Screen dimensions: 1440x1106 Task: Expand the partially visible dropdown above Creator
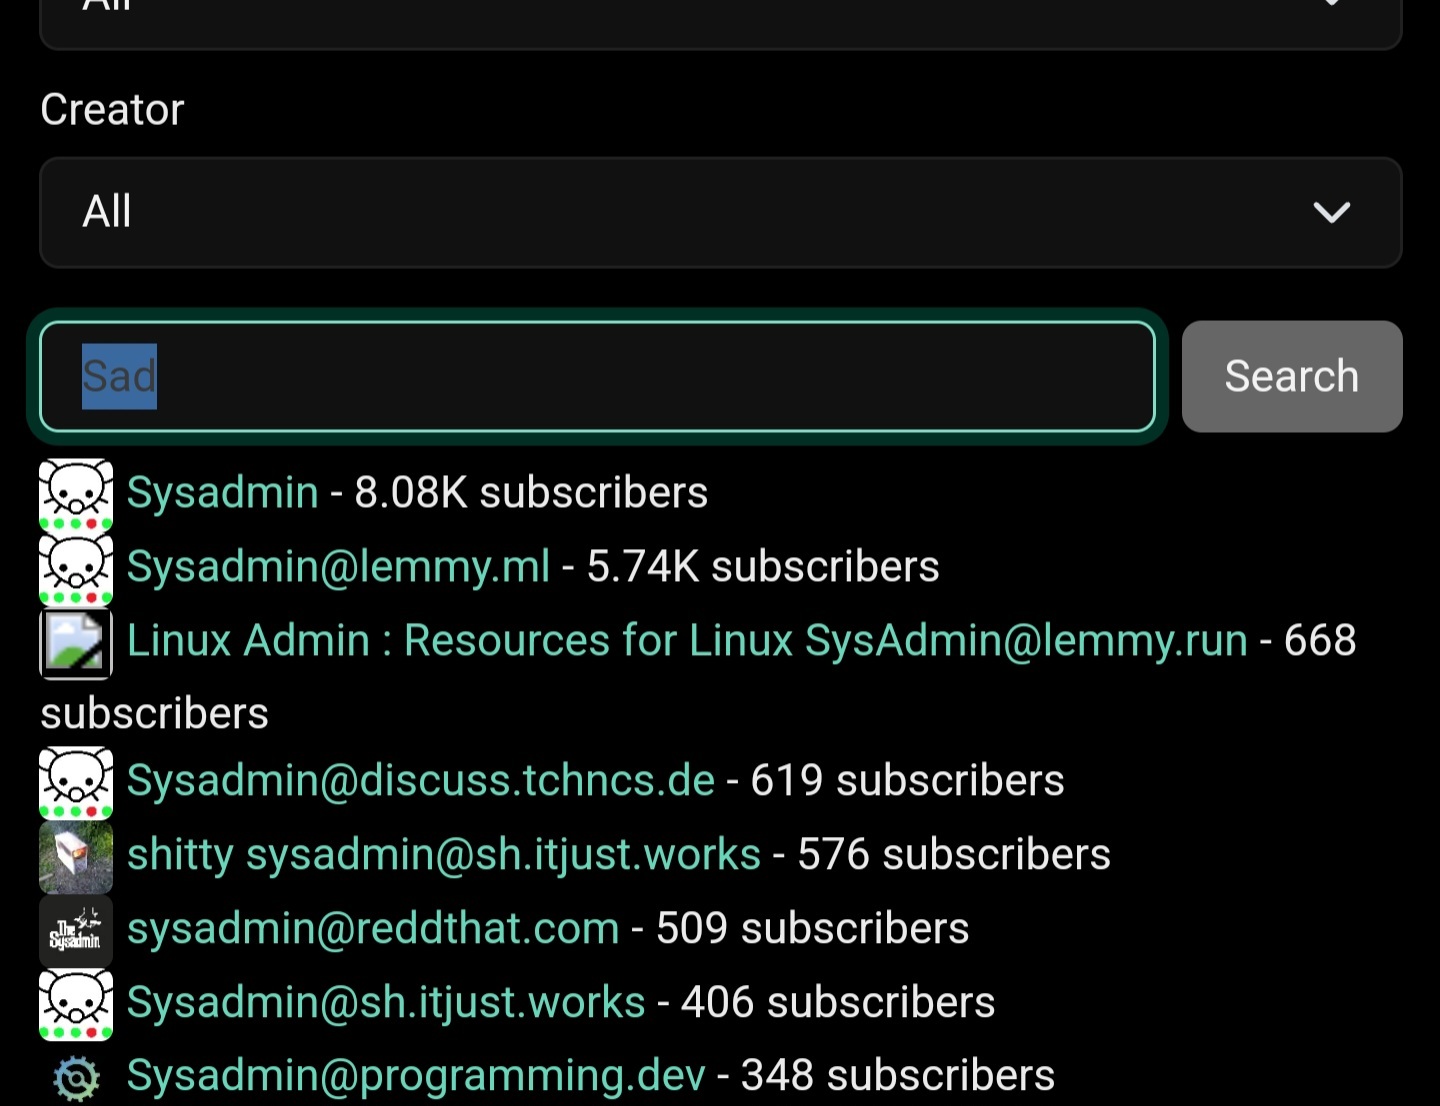720,20
